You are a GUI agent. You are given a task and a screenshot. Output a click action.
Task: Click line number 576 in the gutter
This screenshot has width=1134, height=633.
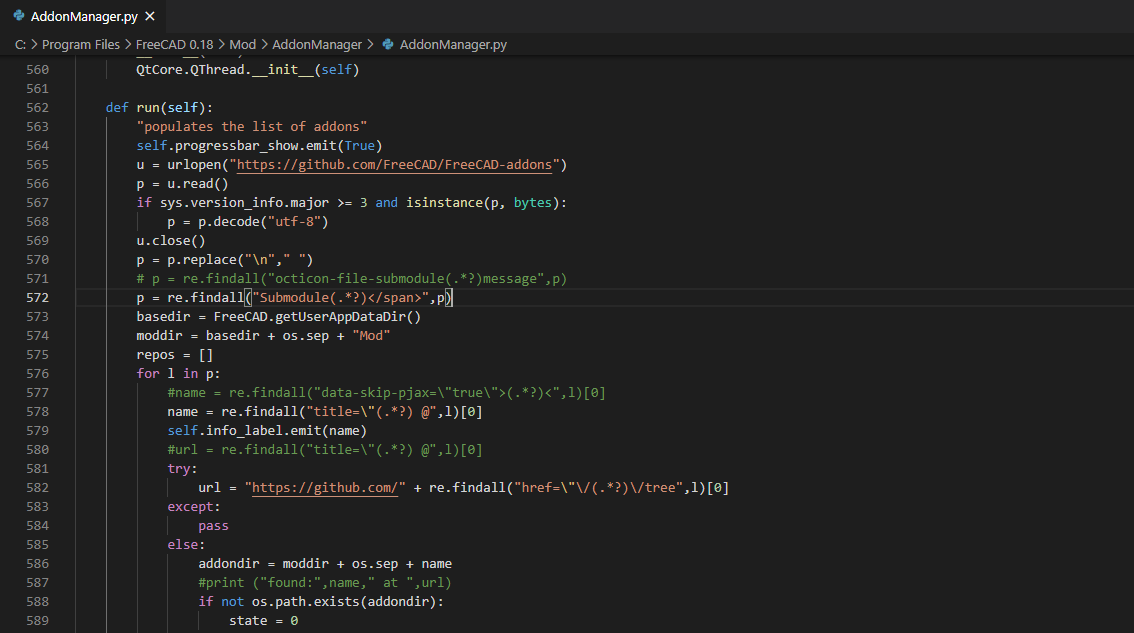pyautogui.click(x=38, y=373)
